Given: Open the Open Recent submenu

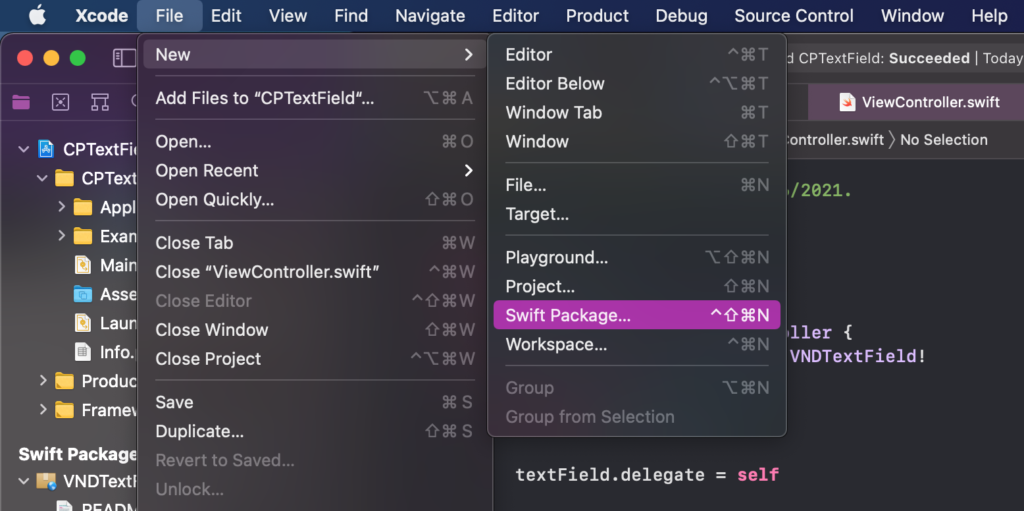Looking at the screenshot, I should point(314,171).
